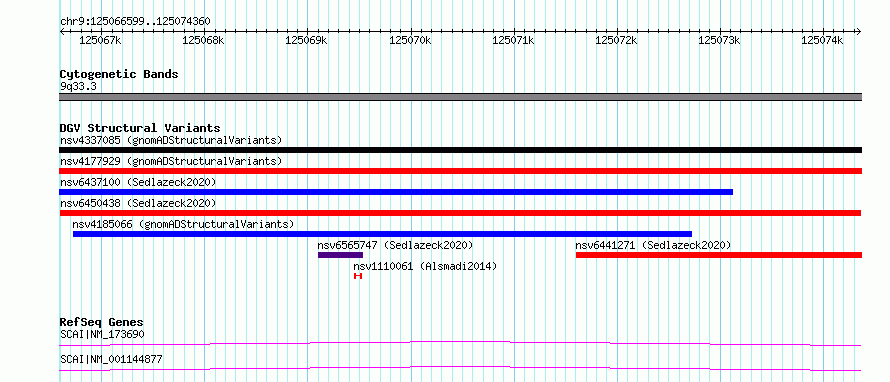
Task: Click the blue bar for nsv4185066
Action: [383, 234]
